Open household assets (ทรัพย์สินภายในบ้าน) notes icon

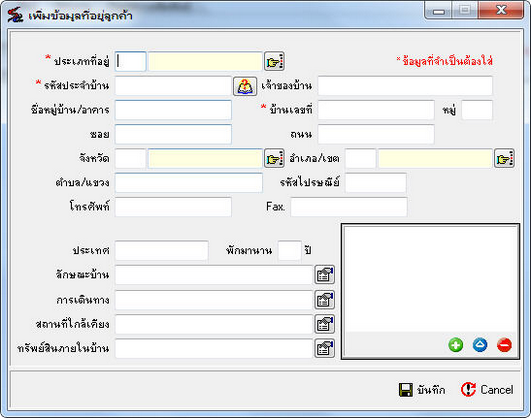tap(324, 348)
